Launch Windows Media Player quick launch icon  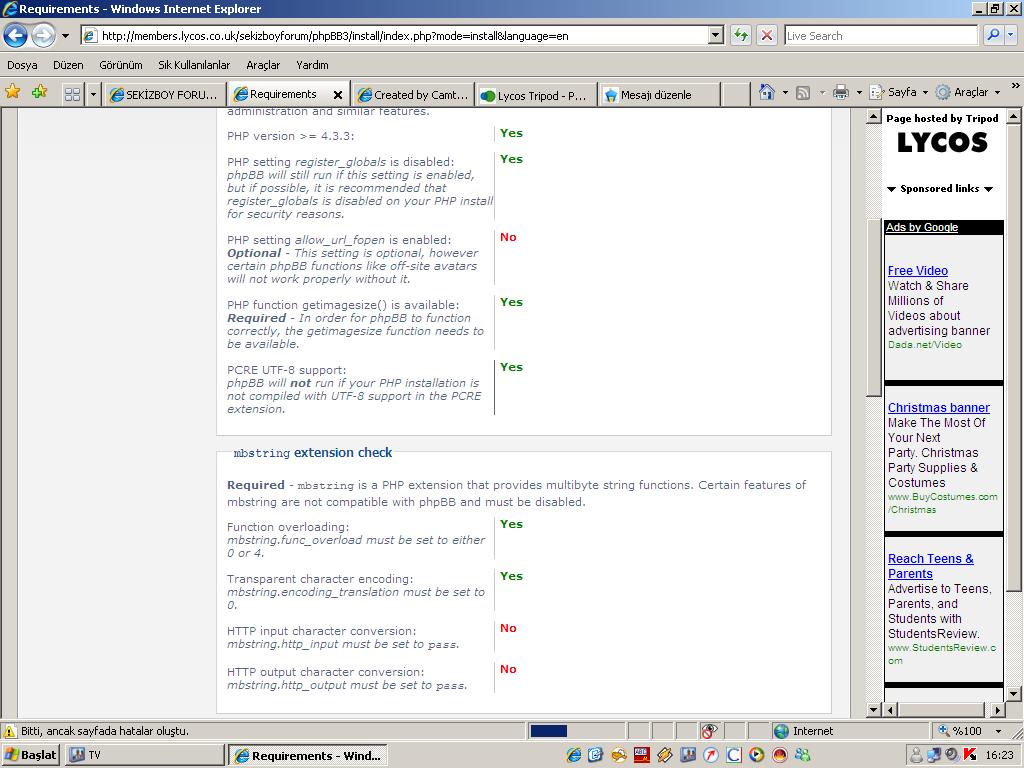coord(756,756)
